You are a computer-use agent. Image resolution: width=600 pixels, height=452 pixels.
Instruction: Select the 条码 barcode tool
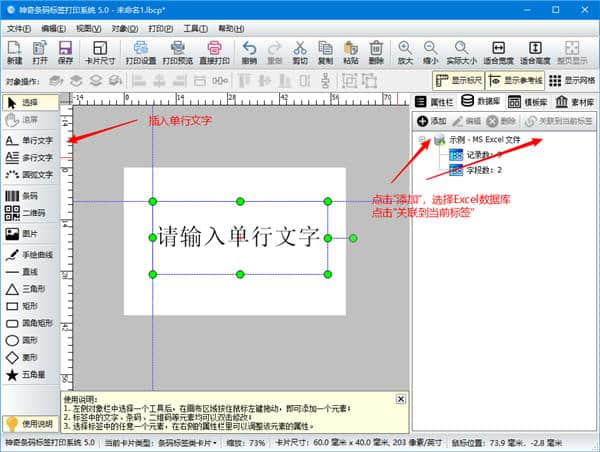click(30, 196)
